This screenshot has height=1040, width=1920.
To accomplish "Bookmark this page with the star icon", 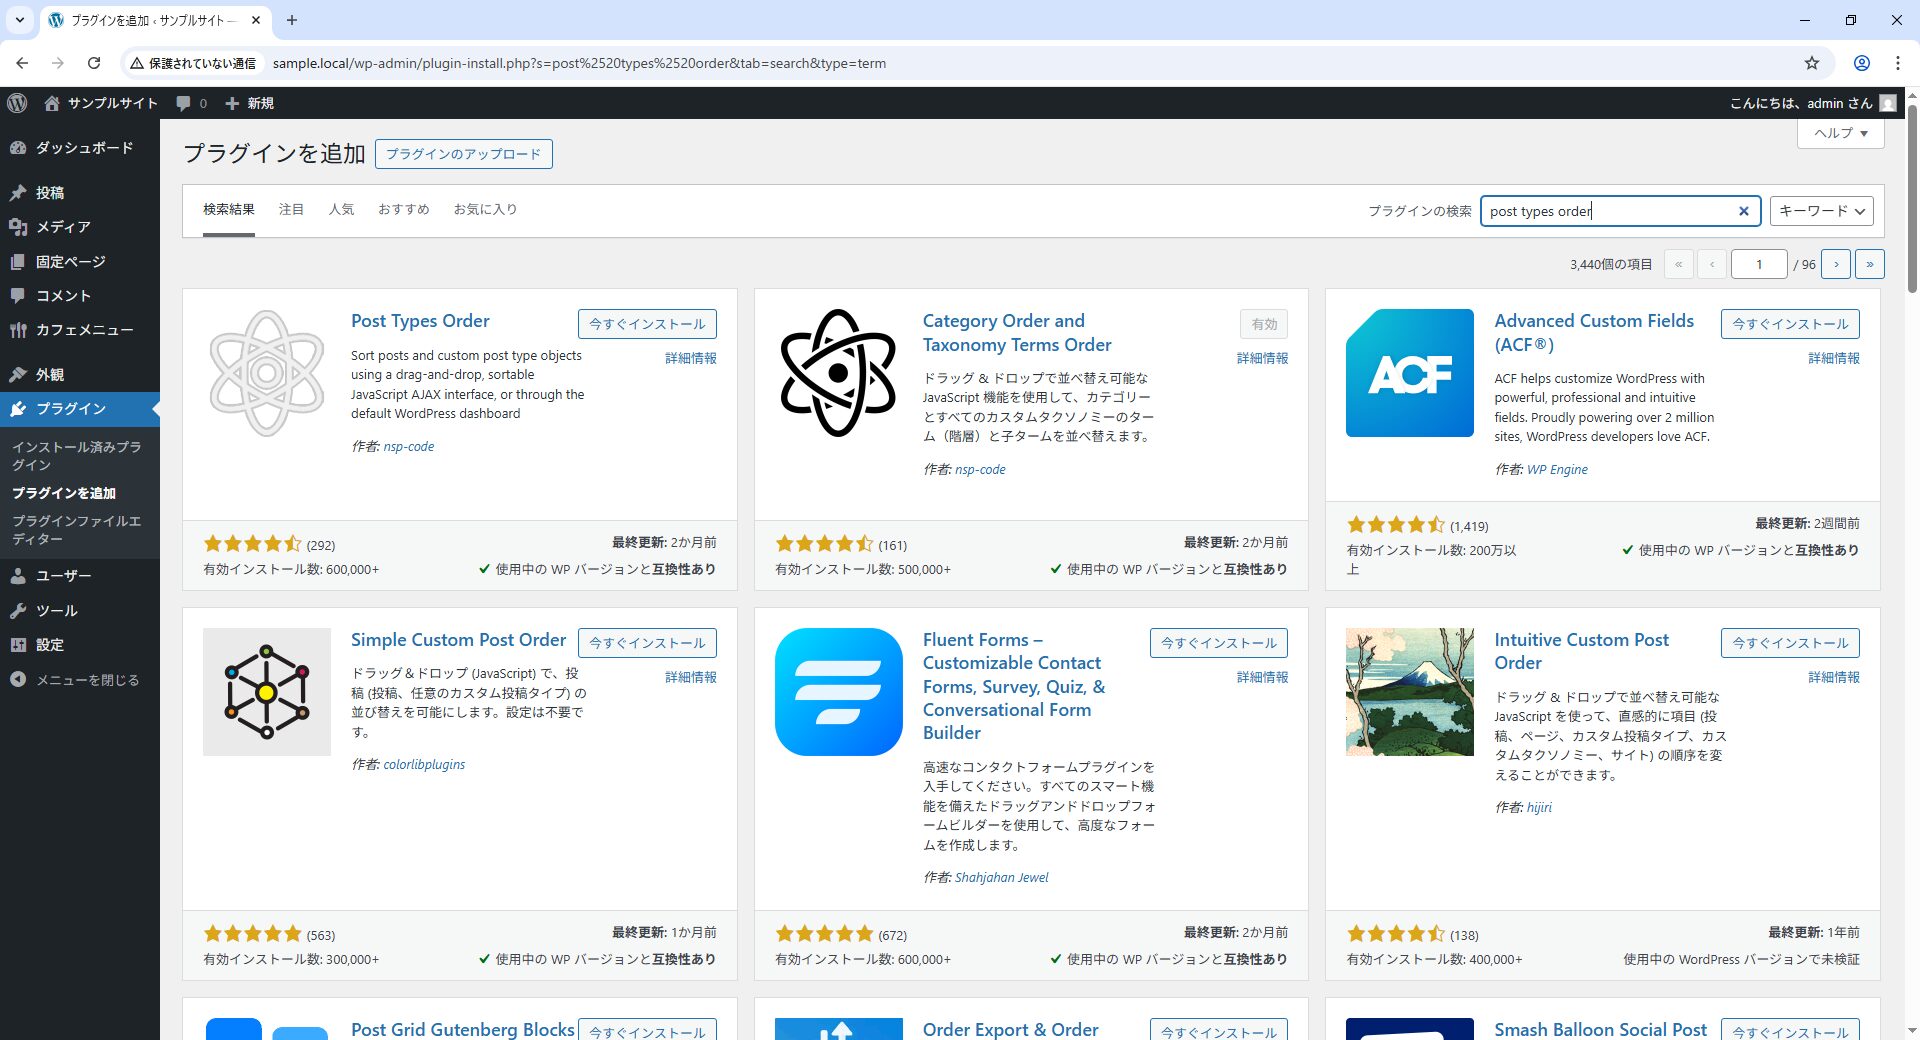I will [1812, 63].
